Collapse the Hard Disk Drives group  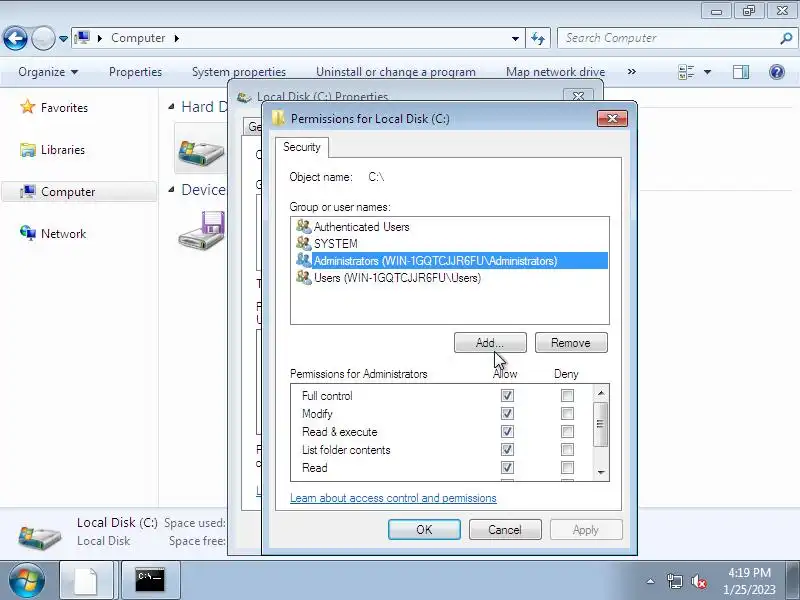tap(171, 107)
